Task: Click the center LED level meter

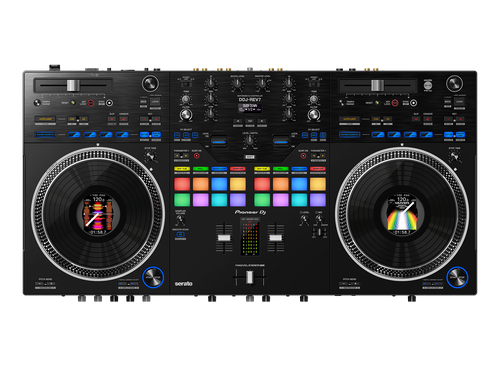Action: (x=250, y=237)
